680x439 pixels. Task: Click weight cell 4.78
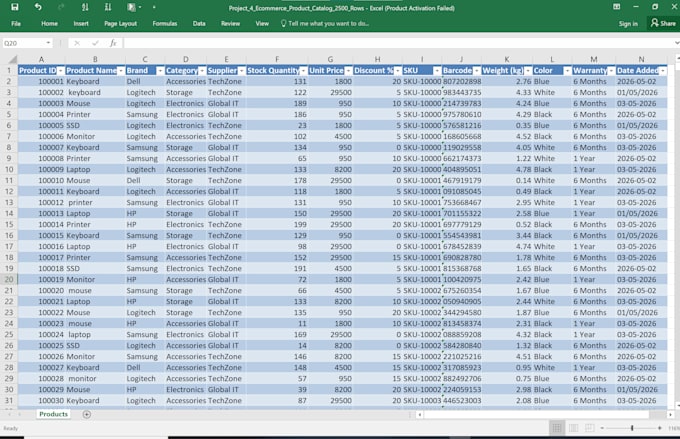(507, 169)
